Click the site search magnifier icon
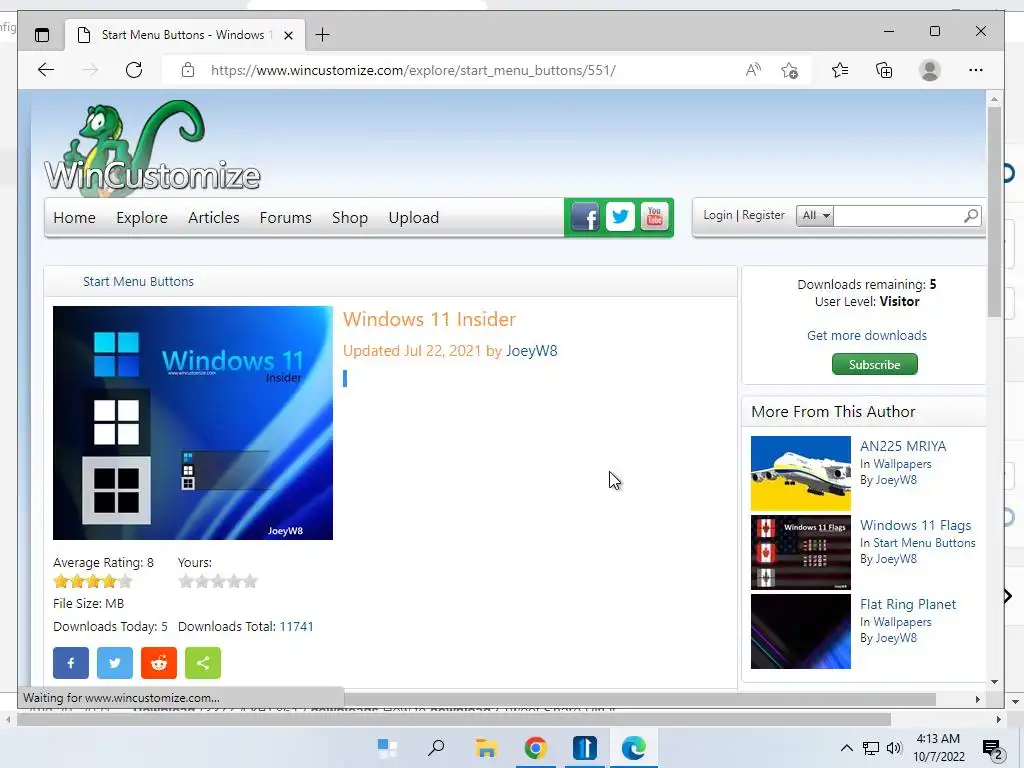 click(971, 216)
